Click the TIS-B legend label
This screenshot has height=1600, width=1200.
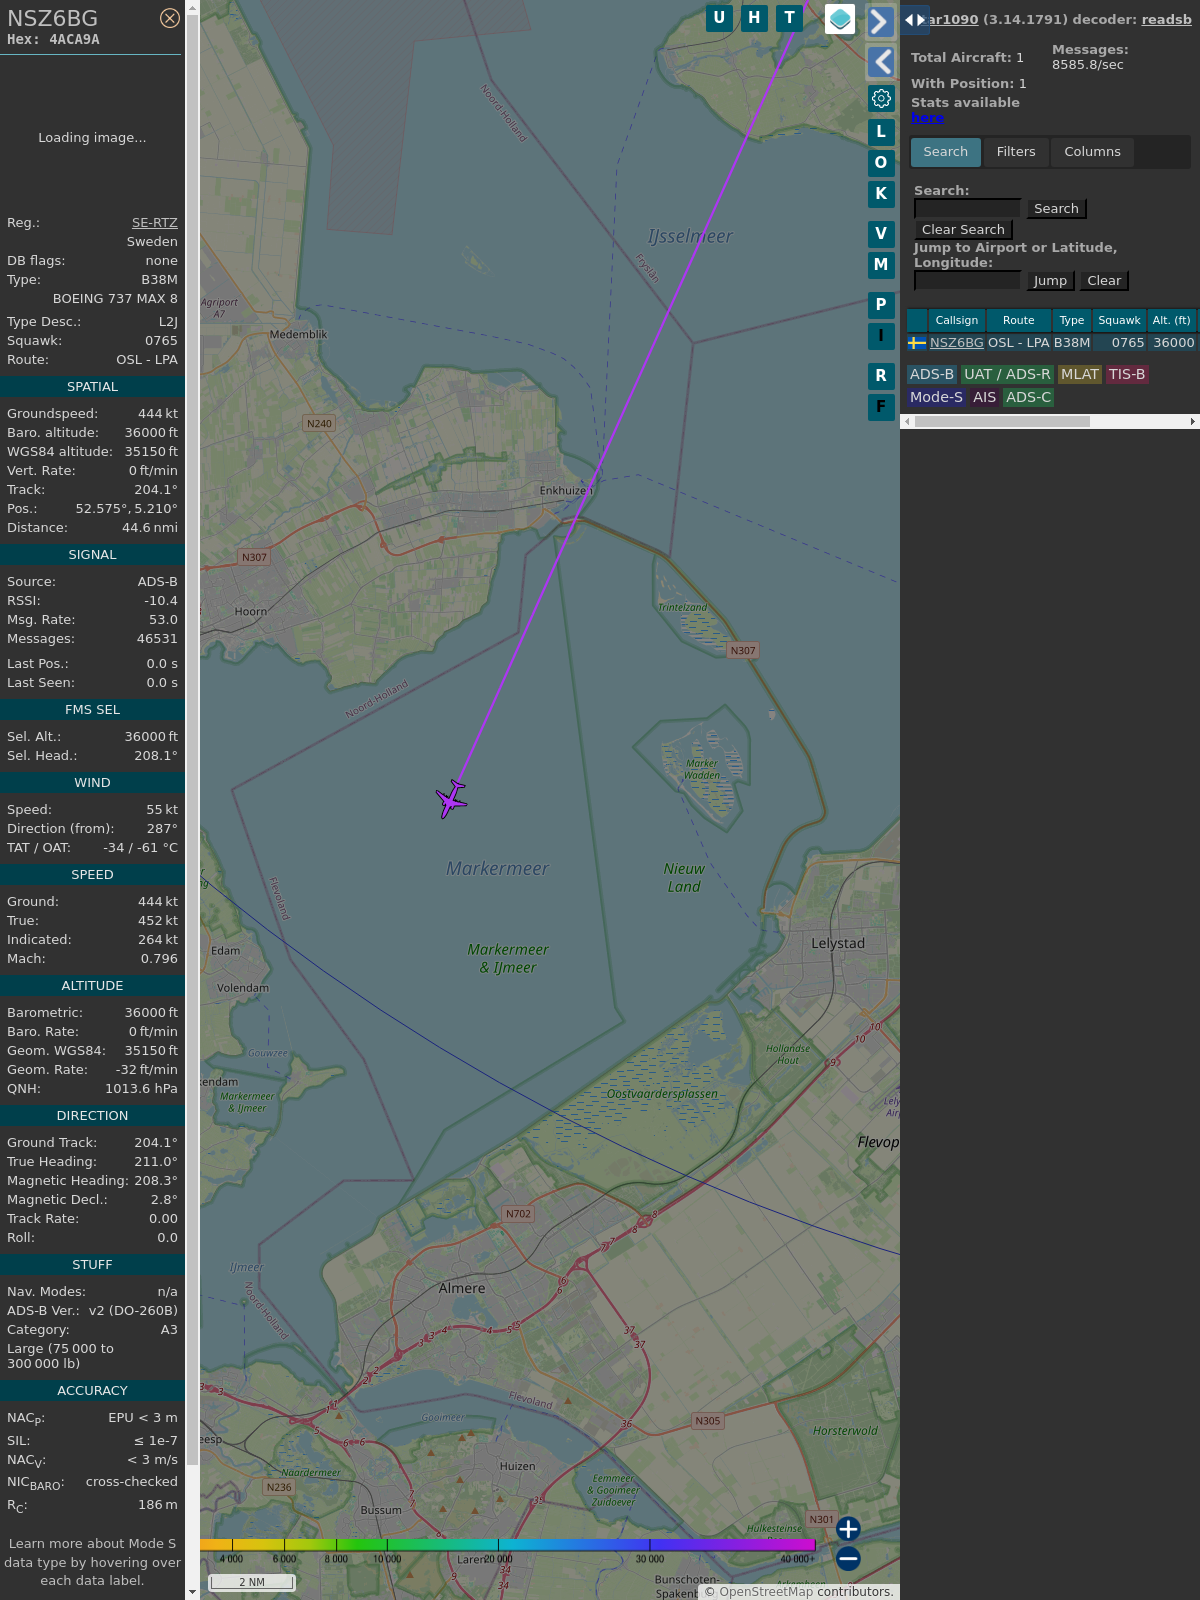[1127, 374]
